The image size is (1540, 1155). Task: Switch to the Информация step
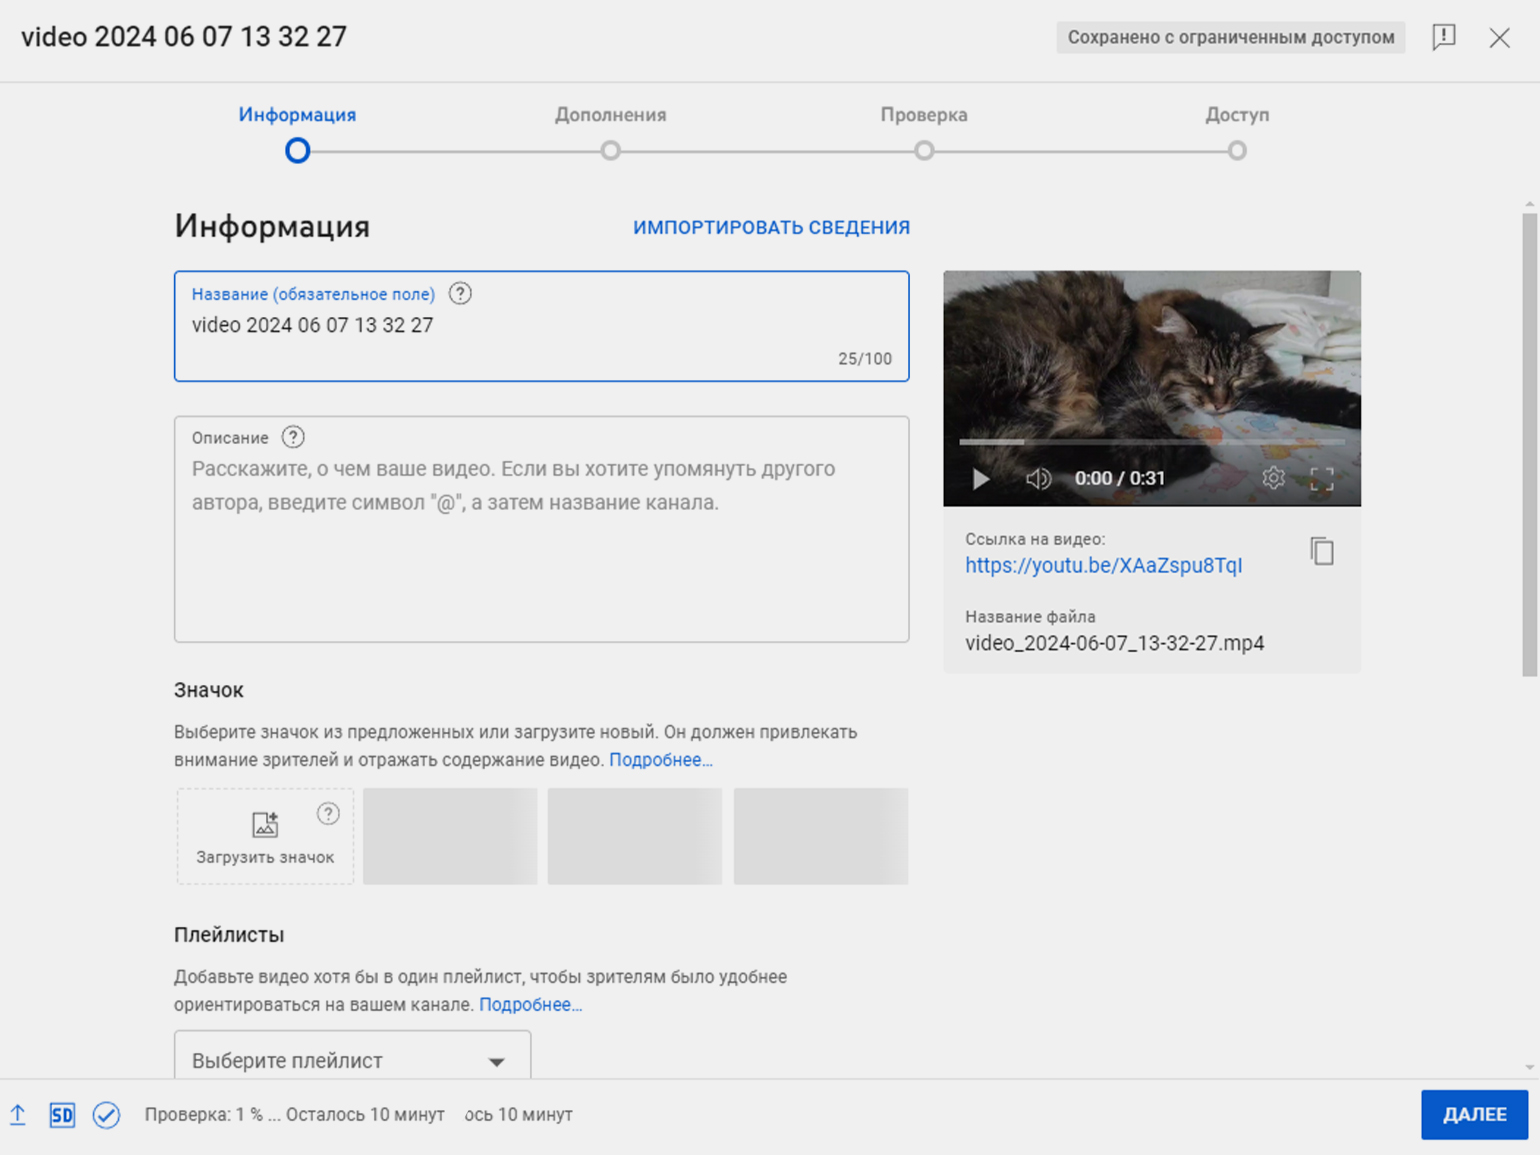(x=297, y=132)
